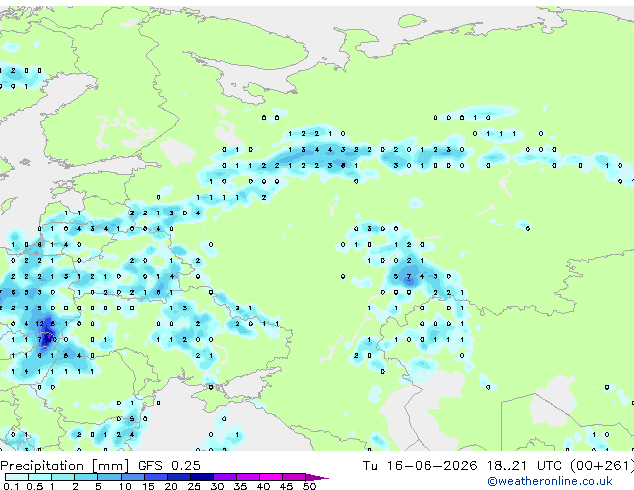Click the 30–35 mm purple legend color
The height and width of the screenshot is (490, 634).
(225, 477)
